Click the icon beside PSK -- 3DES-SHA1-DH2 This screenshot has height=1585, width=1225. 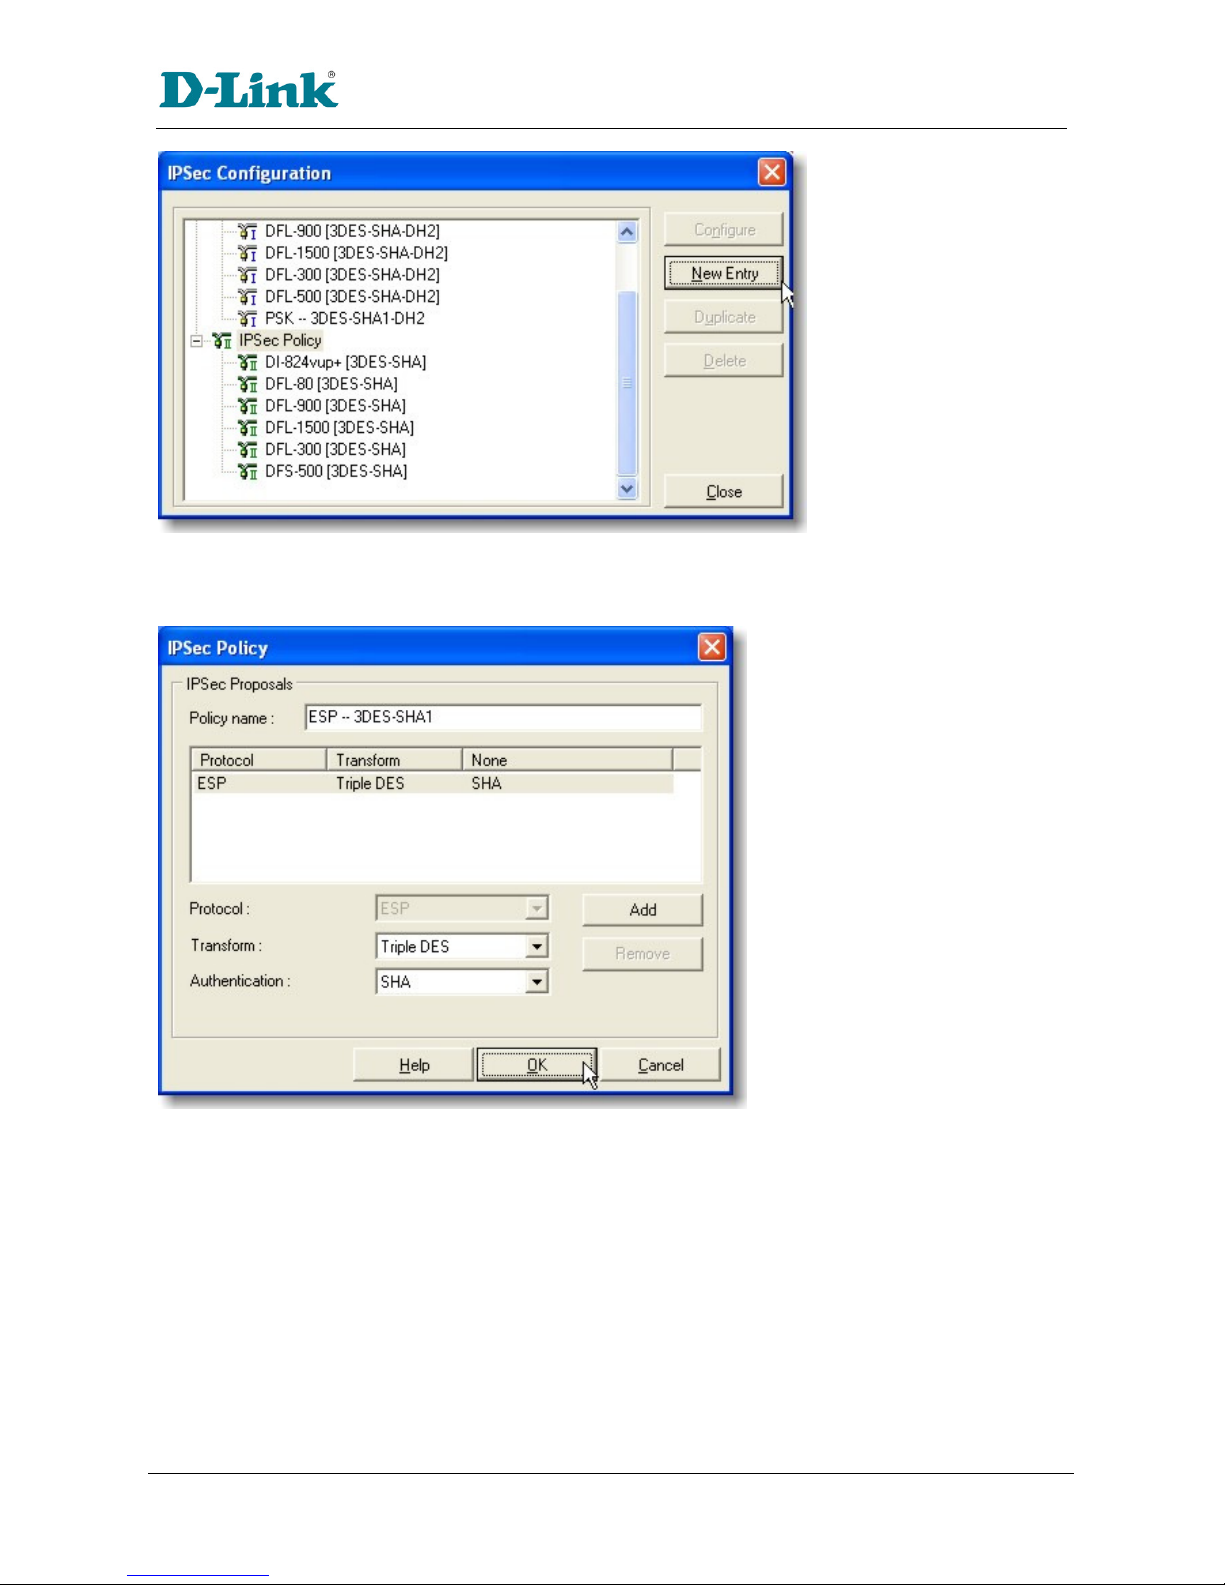(248, 319)
